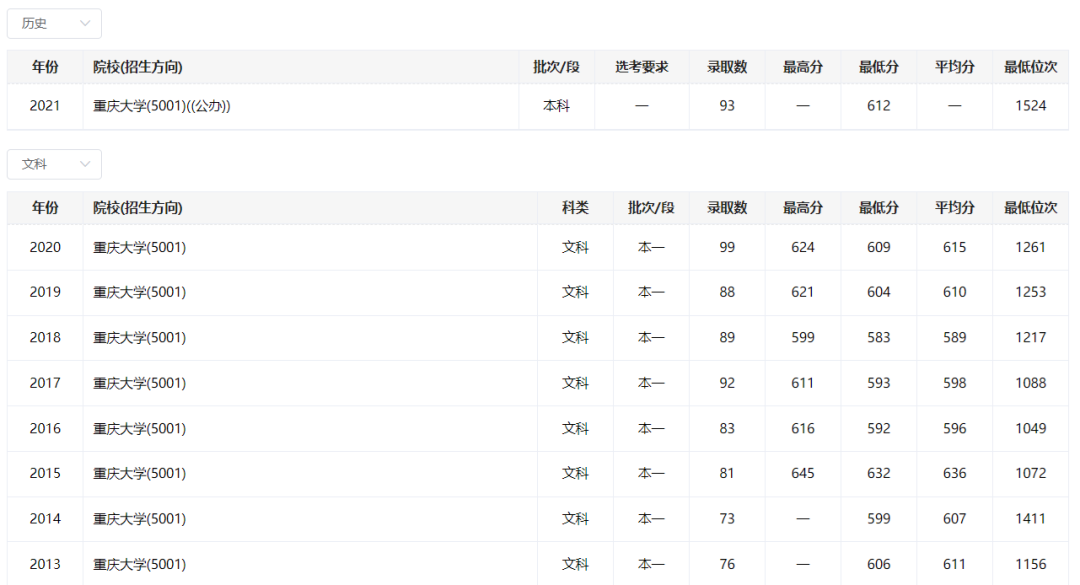1080x585 pixels.
Task: Click the 最低位次 header in 文科 table
Action: click(1030, 208)
